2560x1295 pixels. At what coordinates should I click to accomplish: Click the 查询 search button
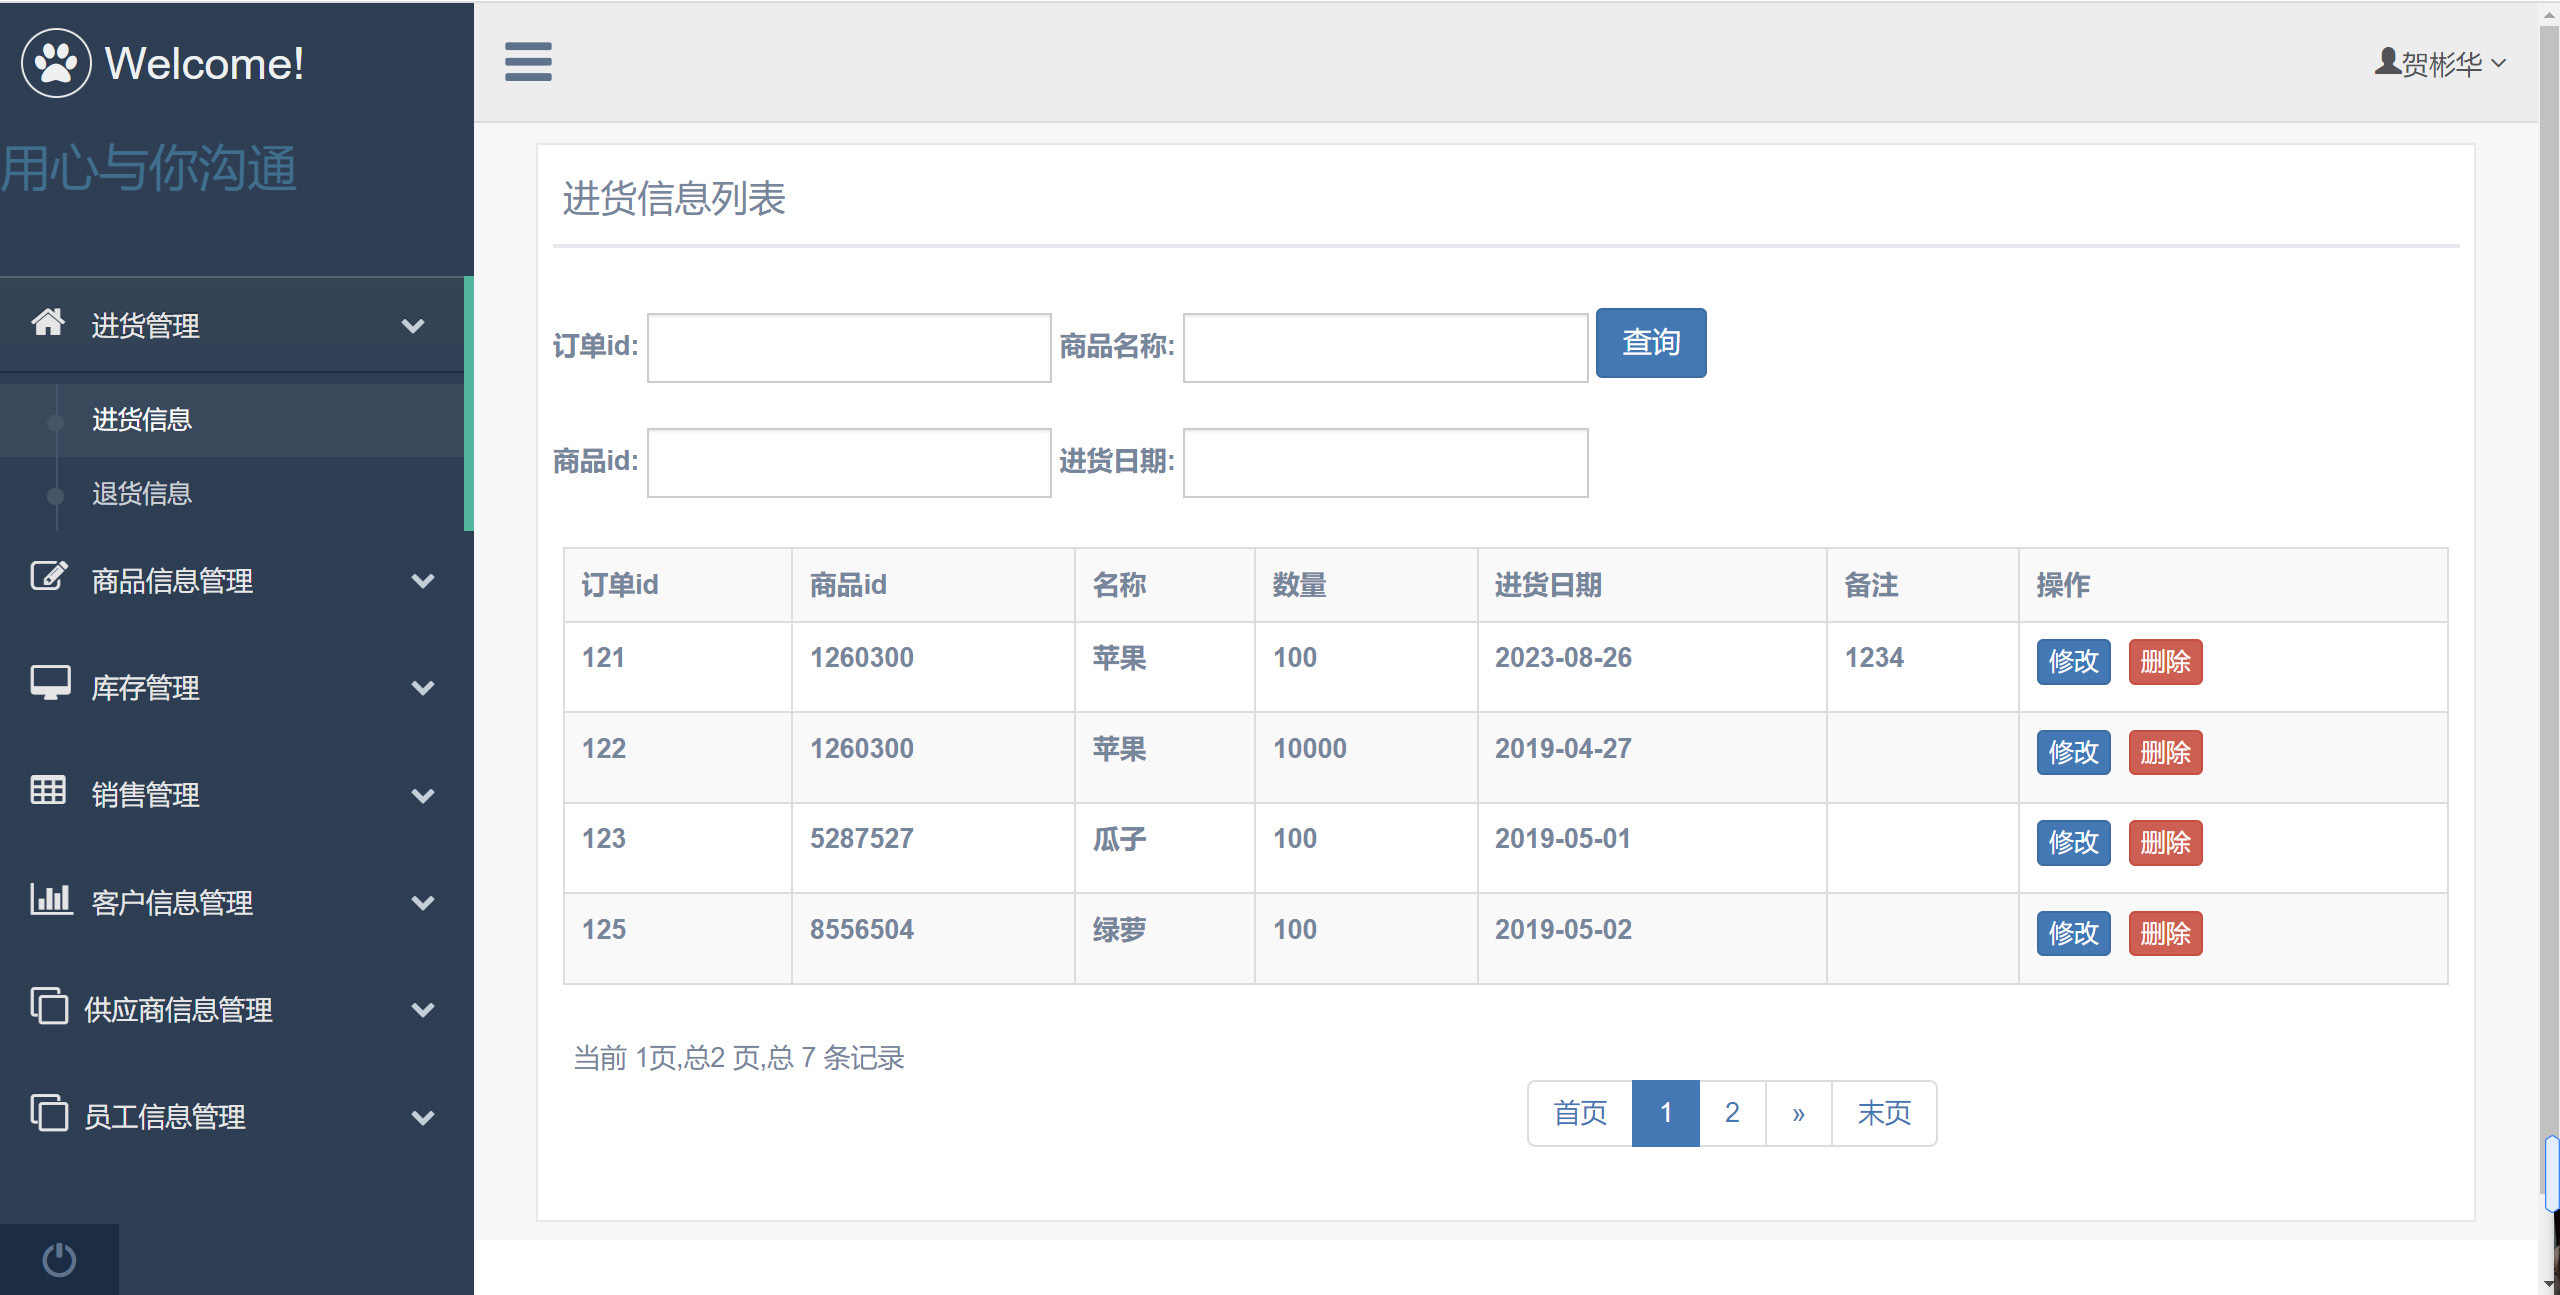[1651, 343]
